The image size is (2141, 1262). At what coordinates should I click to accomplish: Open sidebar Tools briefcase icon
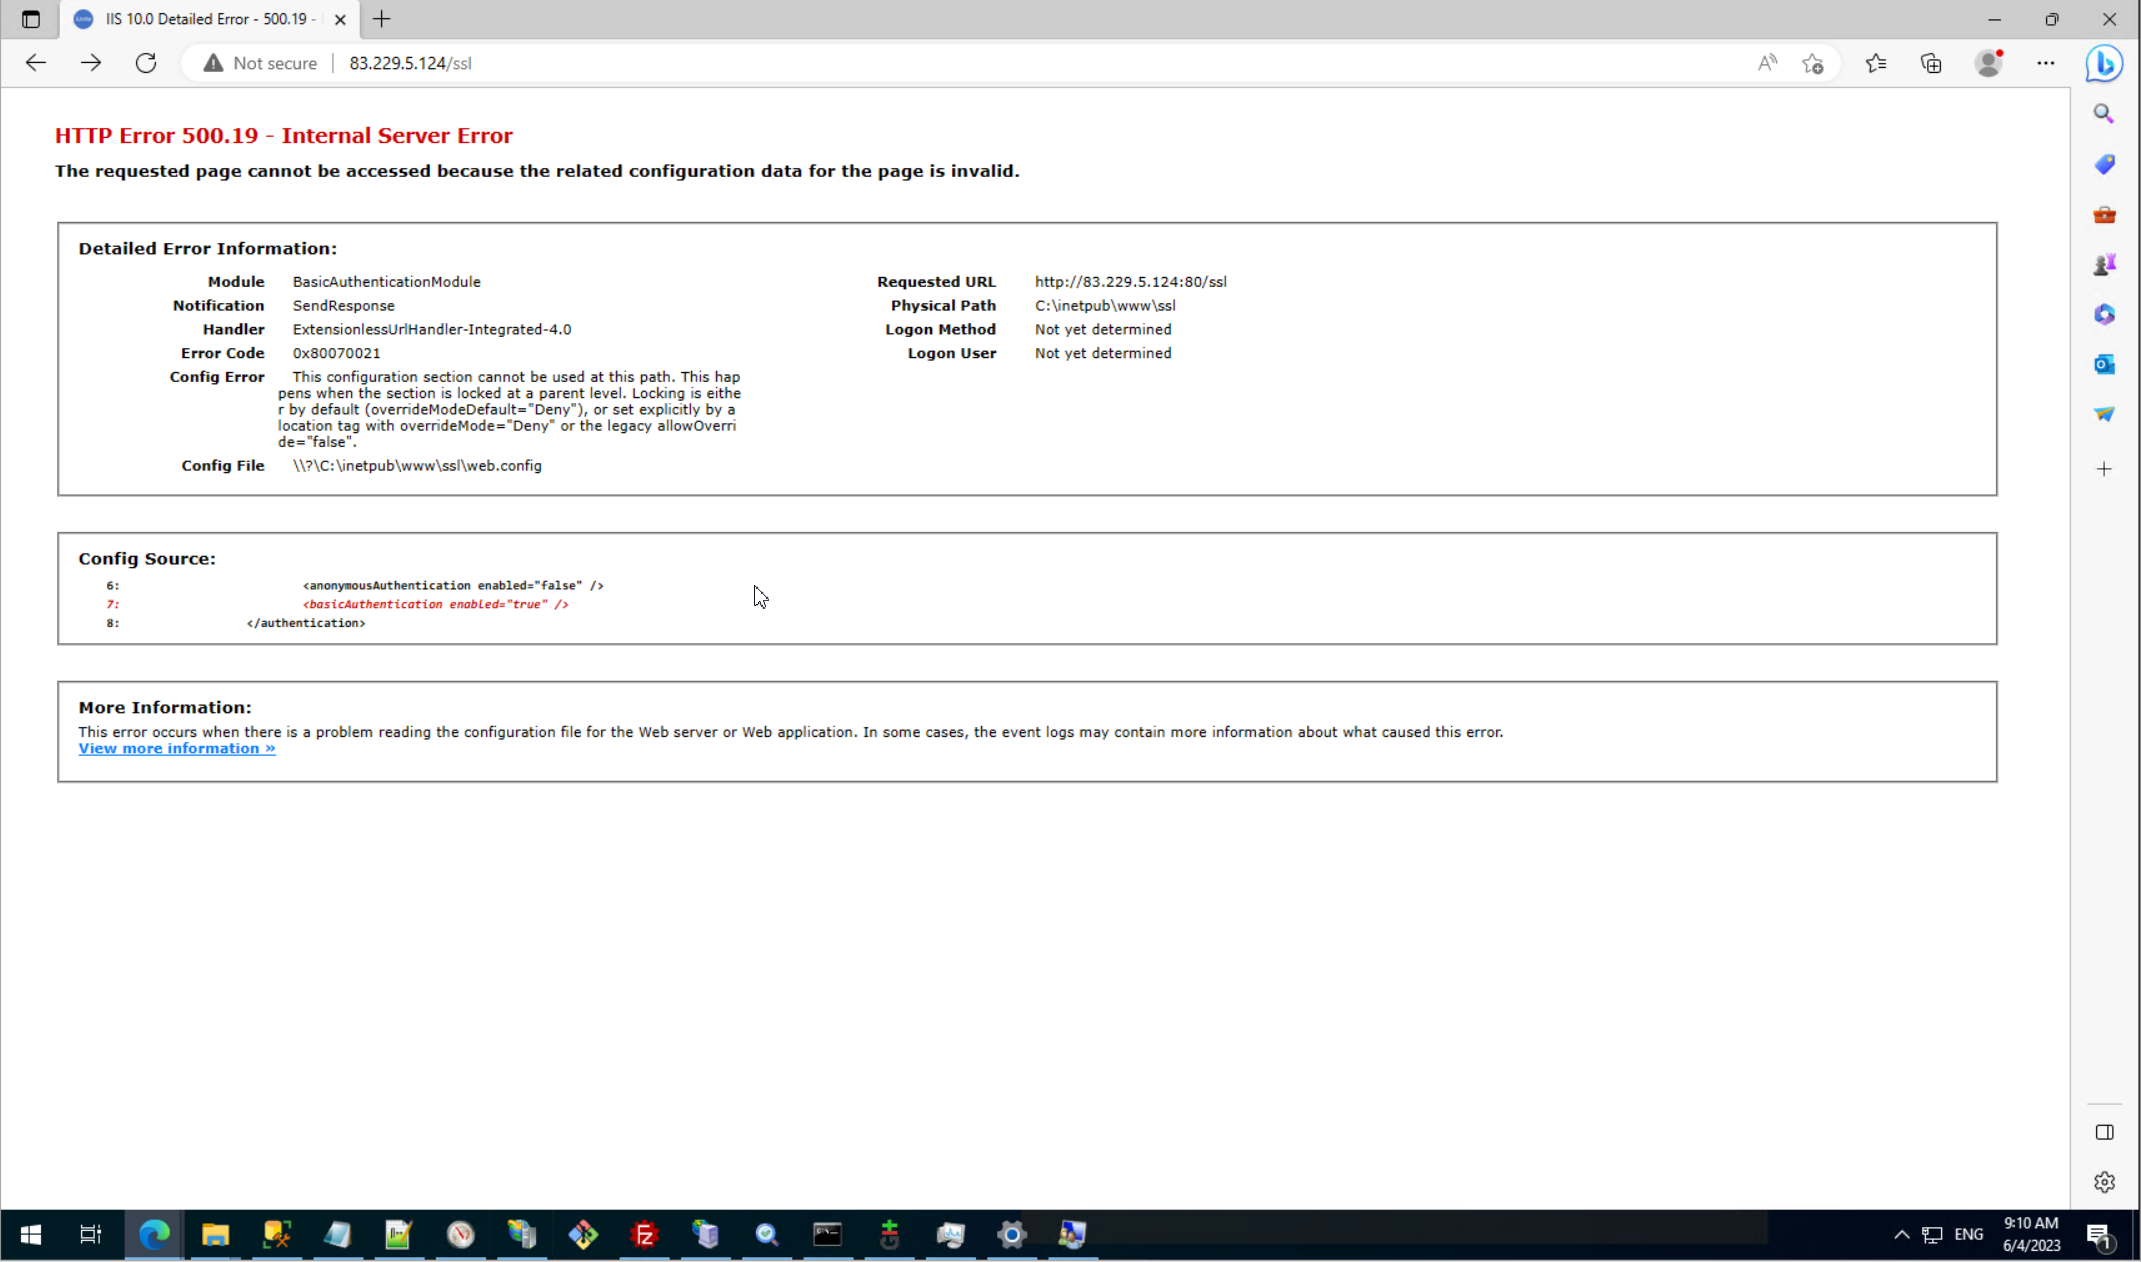[2104, 215]
